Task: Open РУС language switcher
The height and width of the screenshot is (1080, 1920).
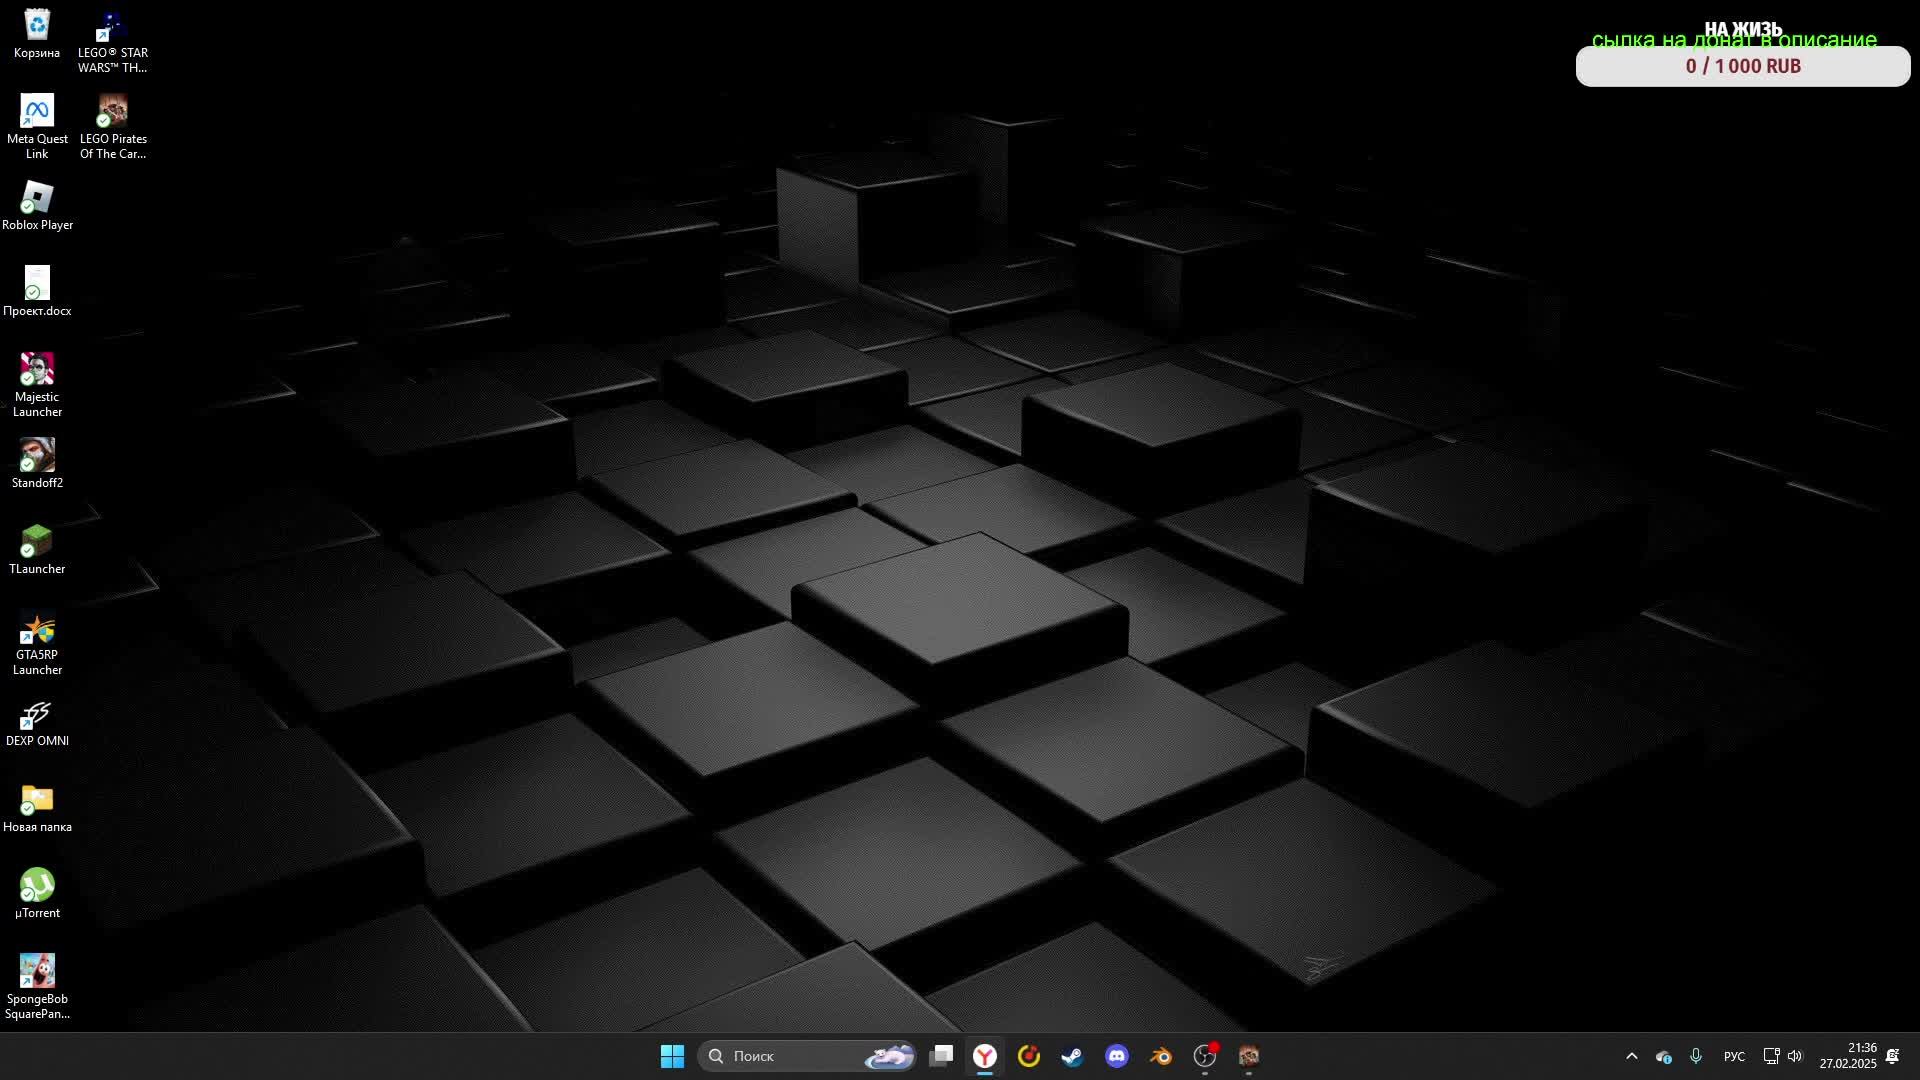Action: (1734, 1056)
